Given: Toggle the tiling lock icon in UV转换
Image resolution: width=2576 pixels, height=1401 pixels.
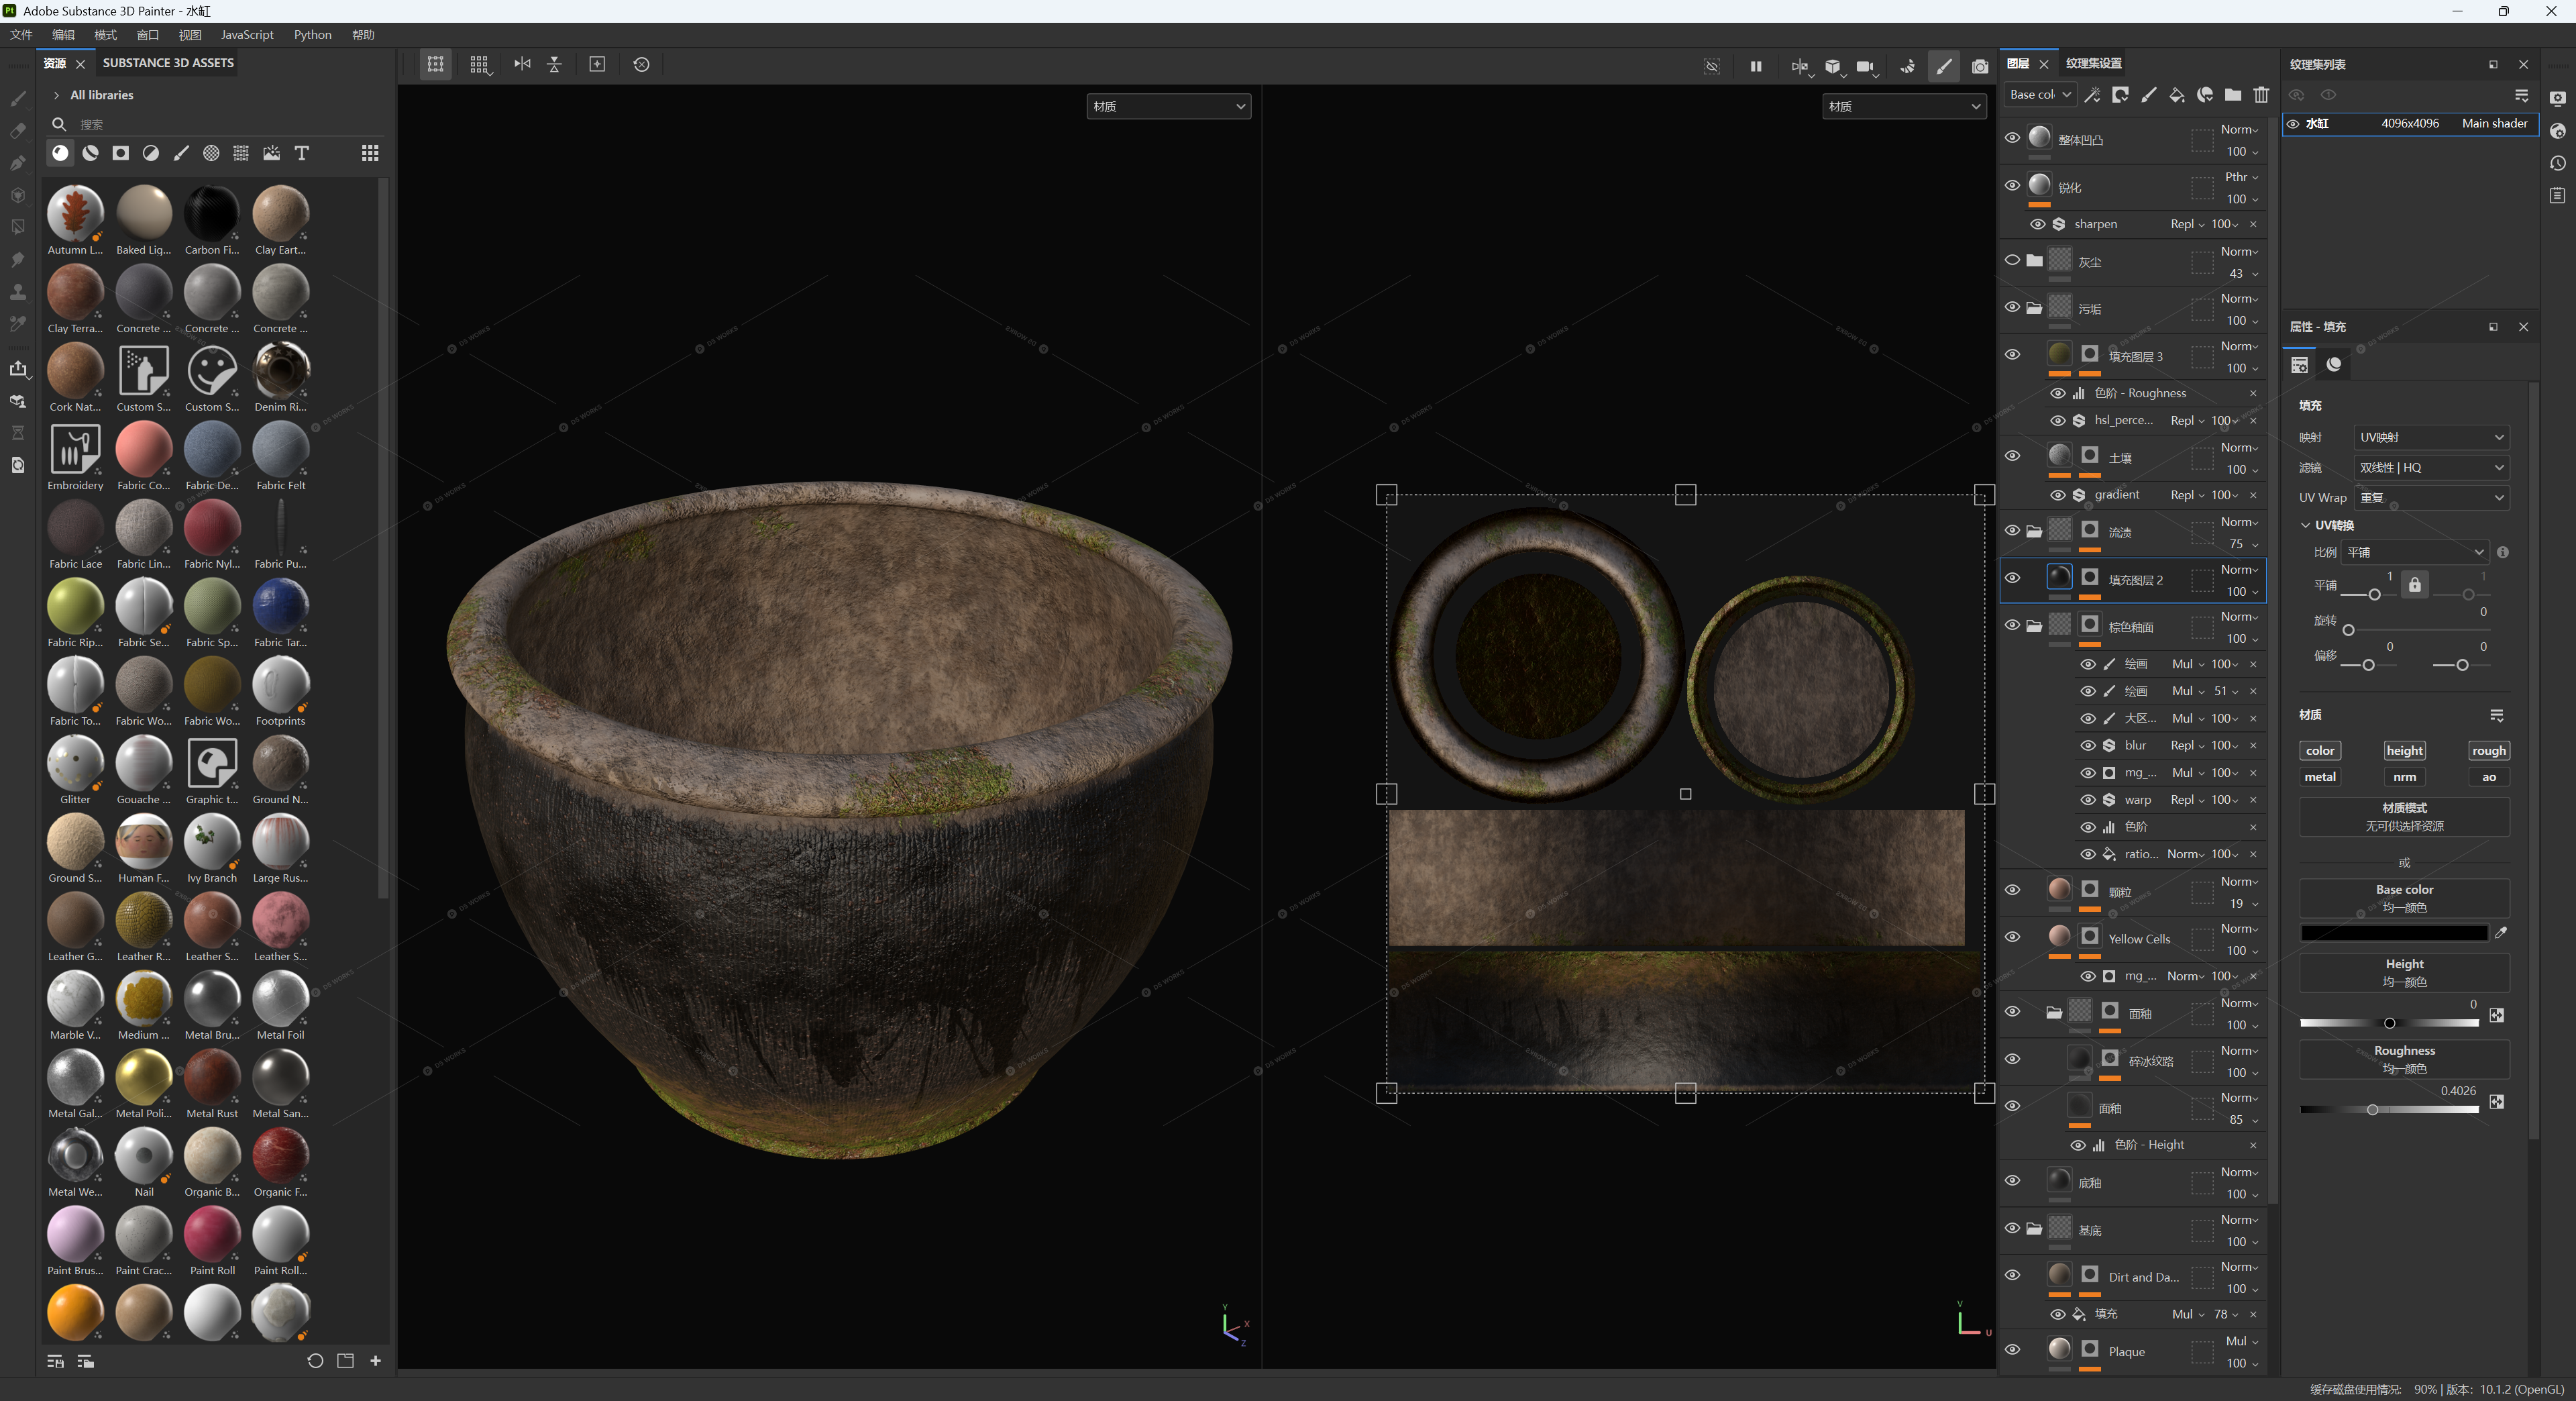Looking at the screenshot, I should (2415, 584).
